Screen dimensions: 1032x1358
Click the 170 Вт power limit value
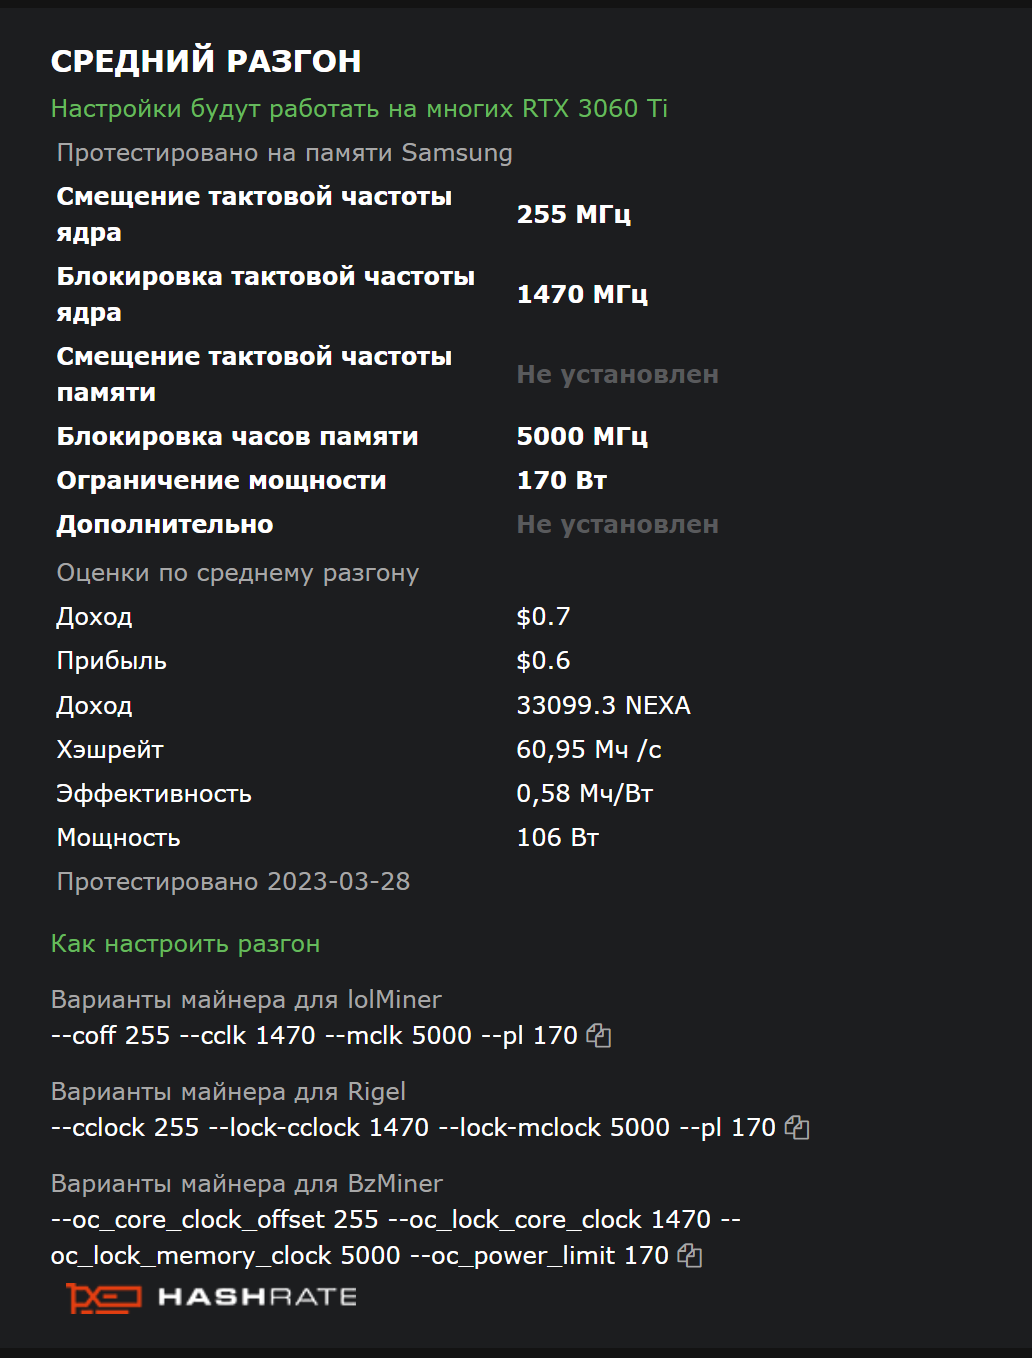pos(561,480)
